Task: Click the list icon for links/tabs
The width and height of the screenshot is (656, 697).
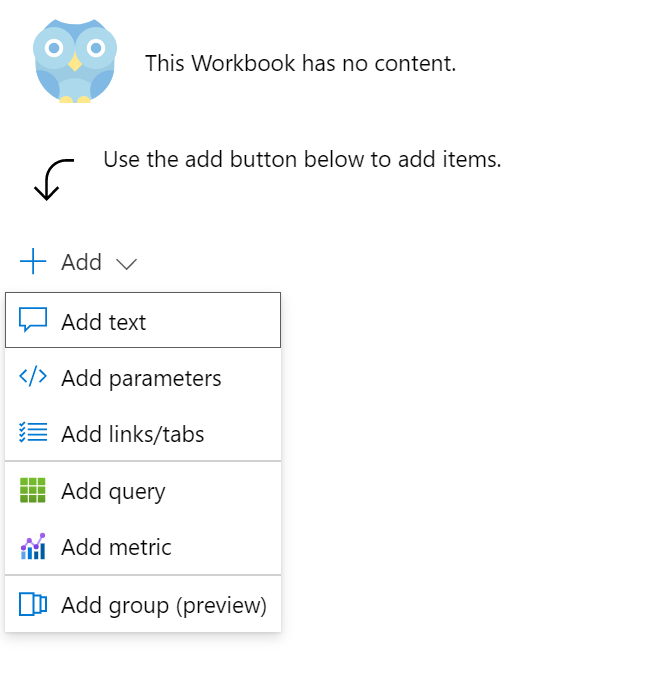Action: coord(33,433)
